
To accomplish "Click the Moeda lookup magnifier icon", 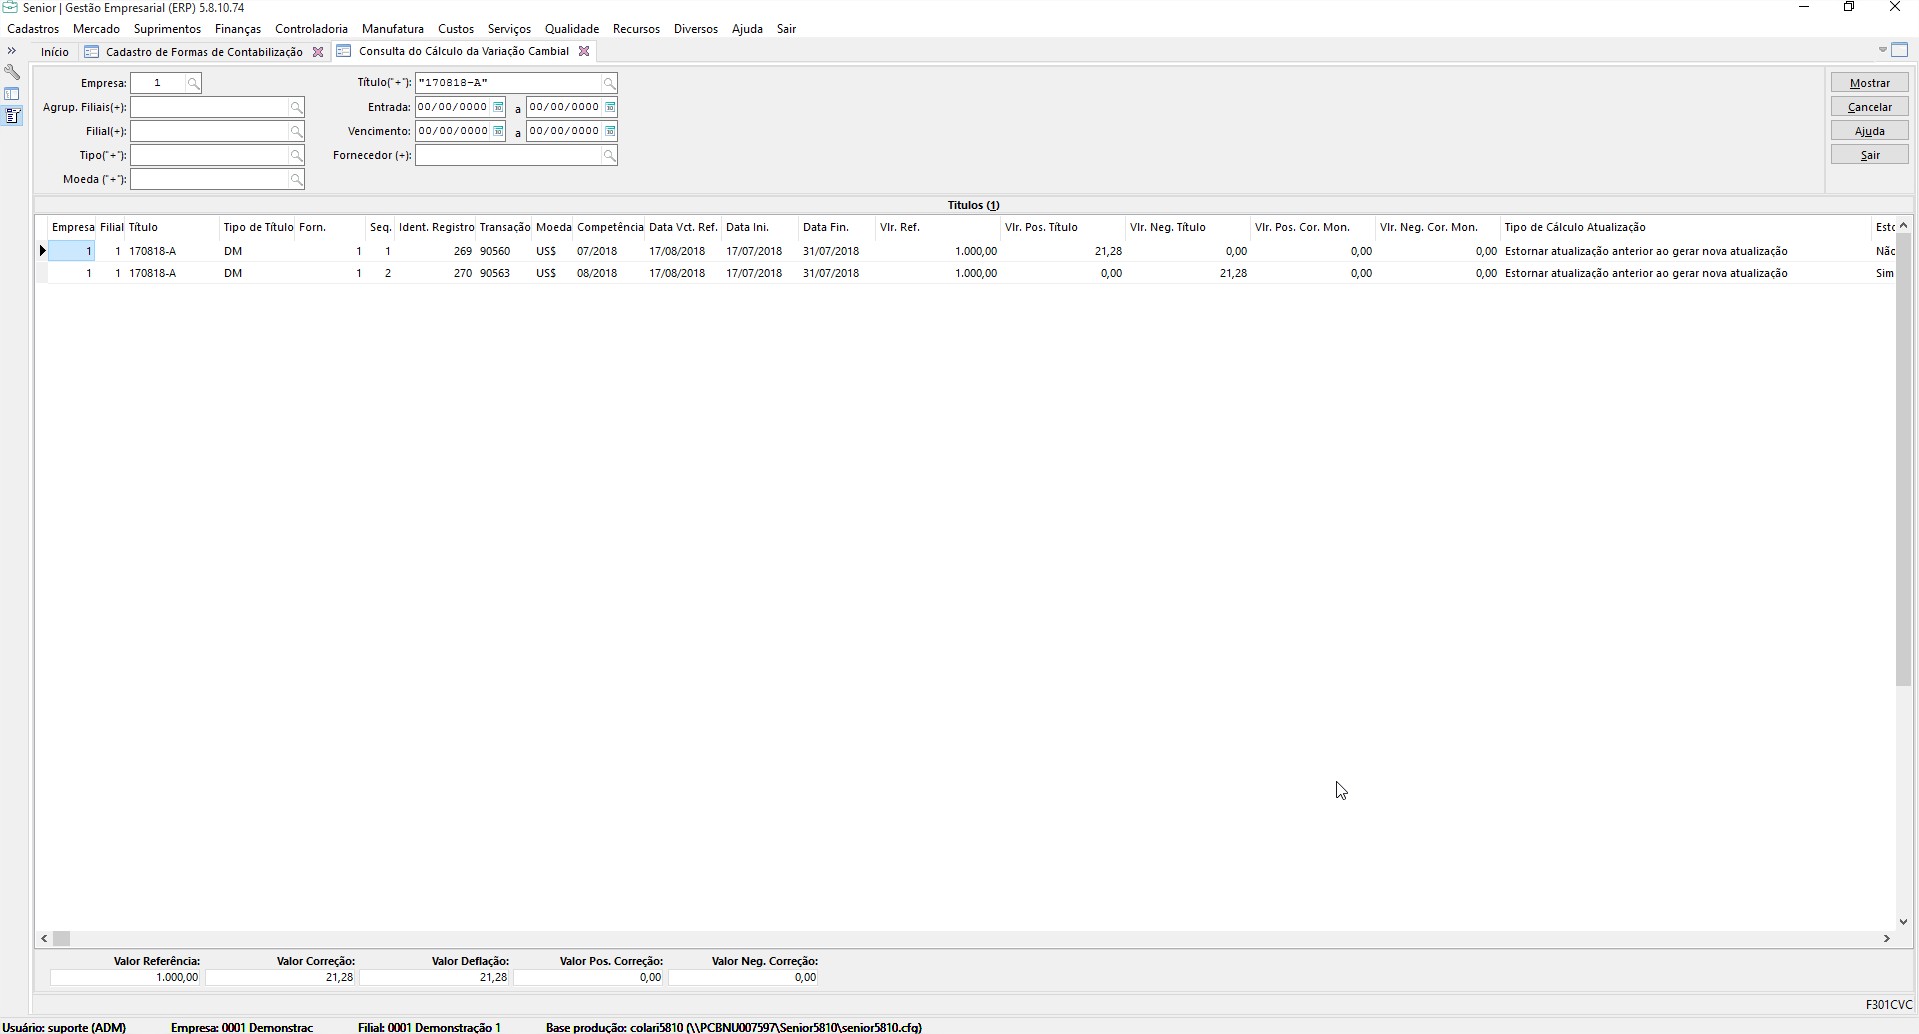I will 296,179.
